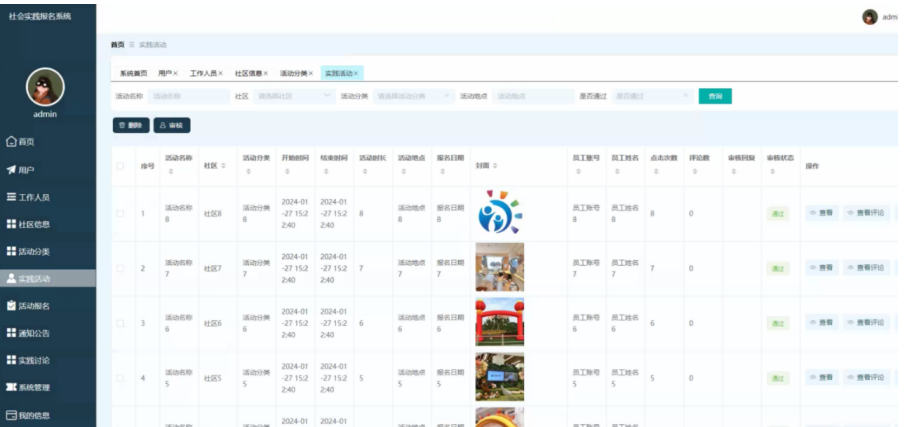Sort by the 社区 column arrows
The width and height of the screenshot is (921, 427).
tap(223, 166)
